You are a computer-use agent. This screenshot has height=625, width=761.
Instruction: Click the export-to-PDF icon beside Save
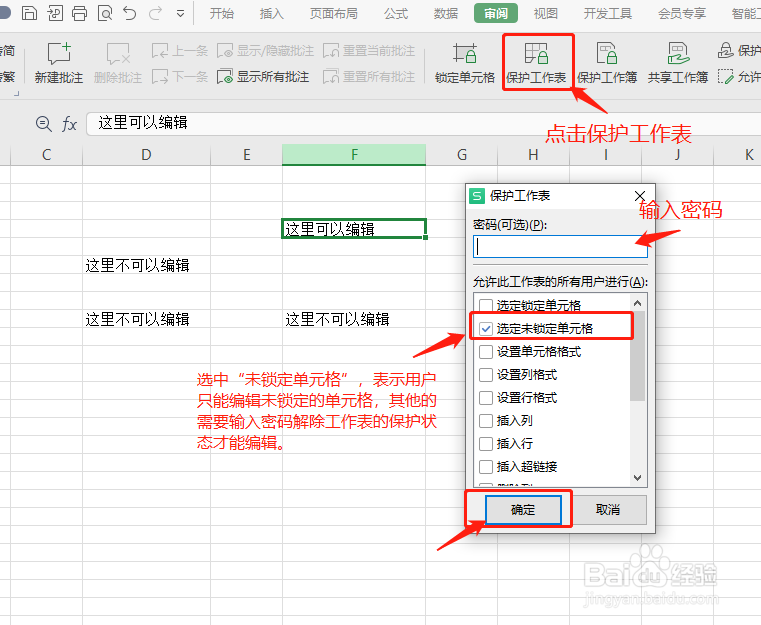pyautogui.click(x=55, y=13)
